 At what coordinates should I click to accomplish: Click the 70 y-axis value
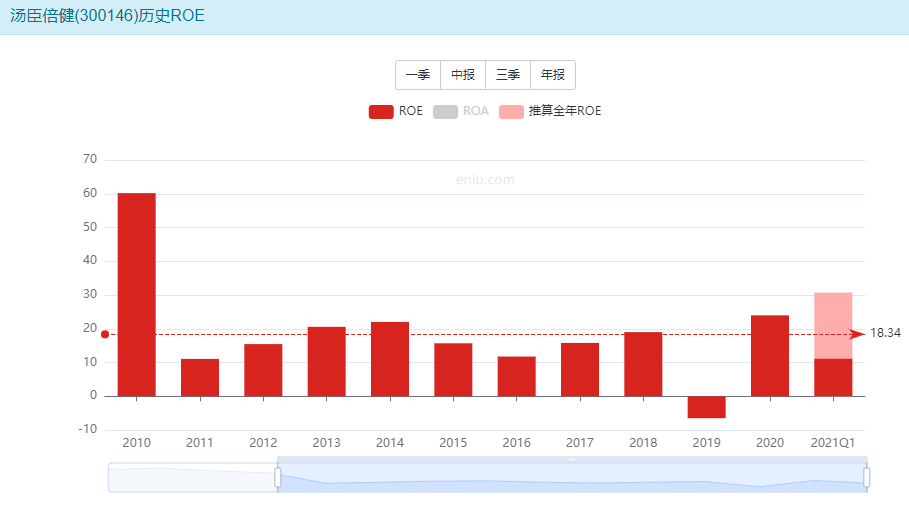coord(90,159)
